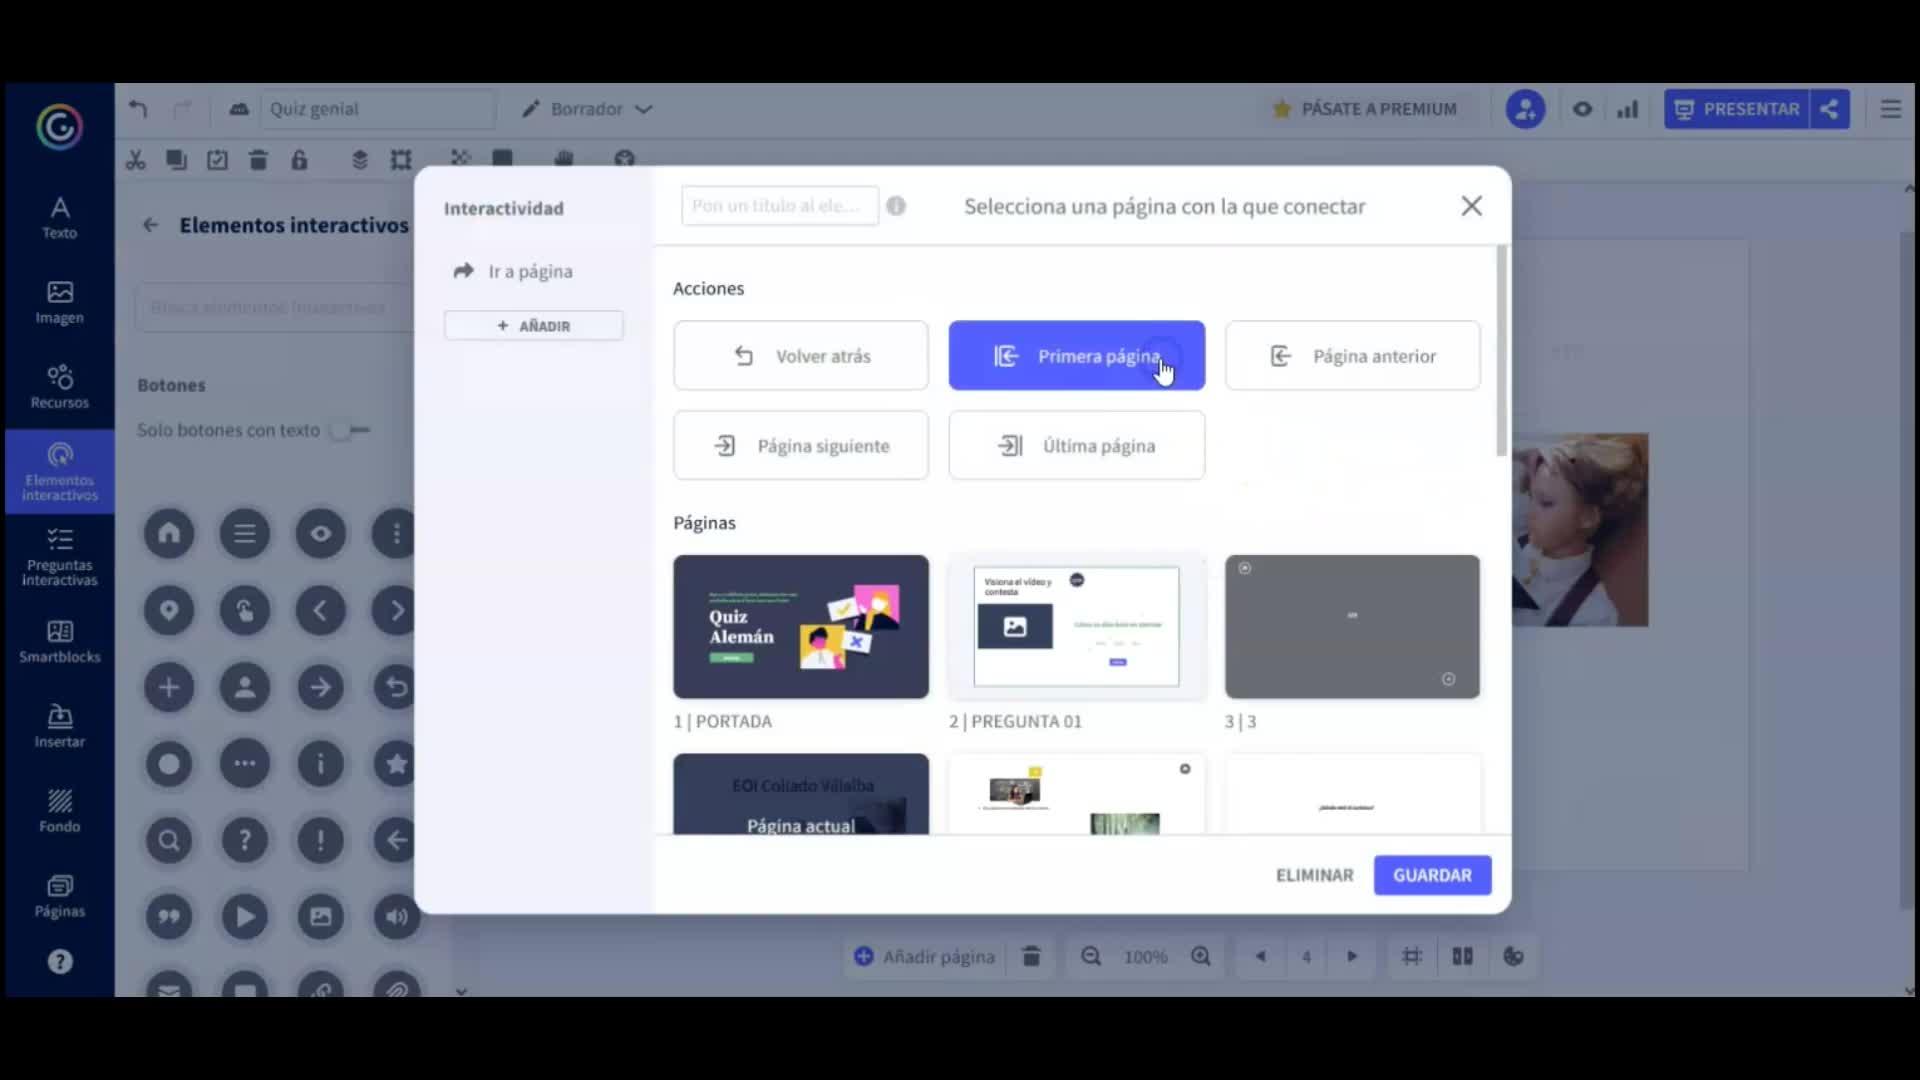Open the Texto panel in sidebar
Screen dimensions: 1920x1080
[x=59, y=216]
